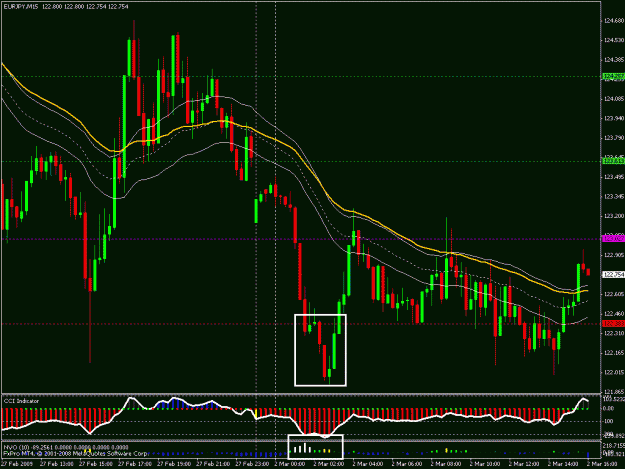Click the 0.00 level on CCI scale
Image resolution: width=625 pixels, height=469 pixels.
pyautogui.click(x=609, y=408)
